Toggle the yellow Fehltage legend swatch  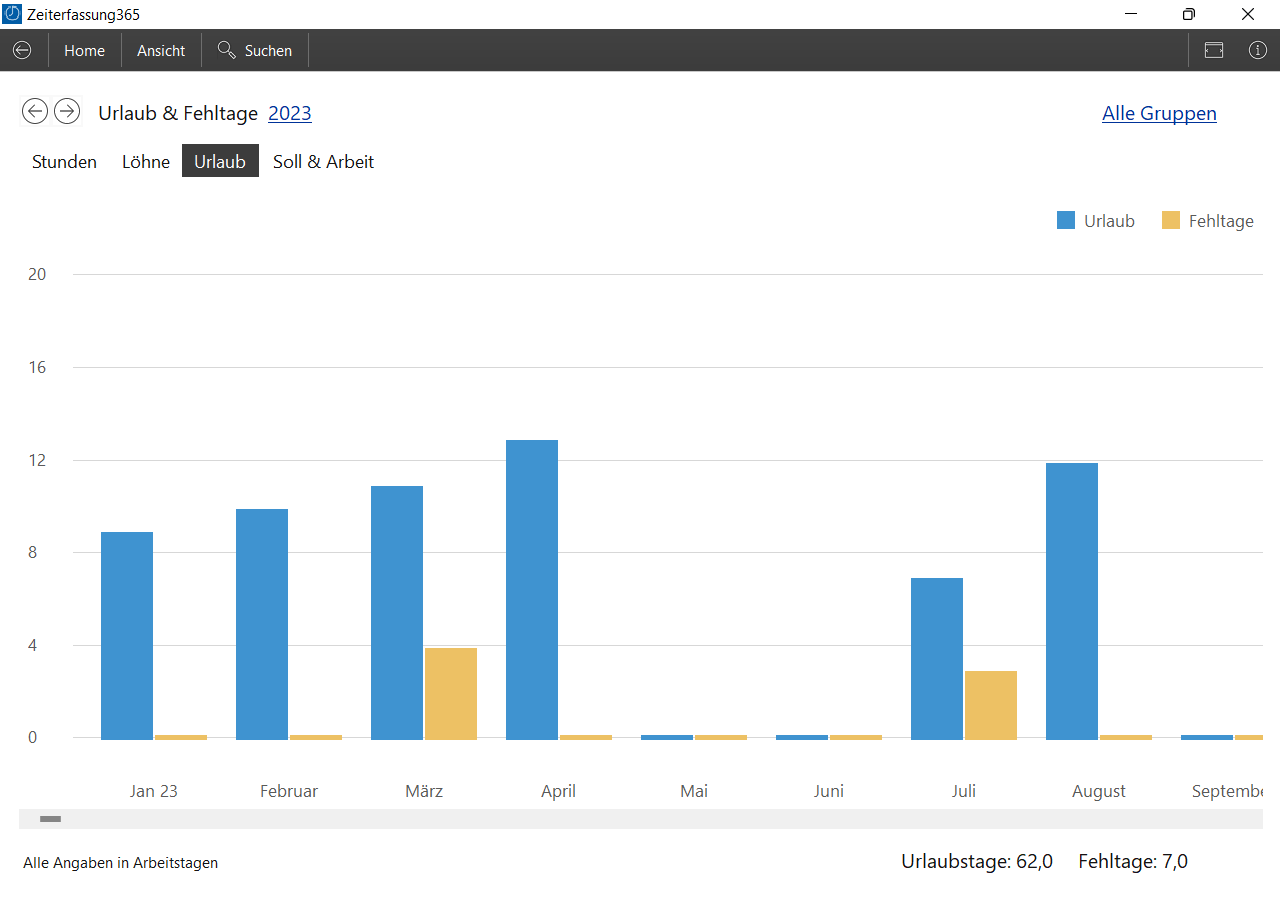tap(1171, 221)
